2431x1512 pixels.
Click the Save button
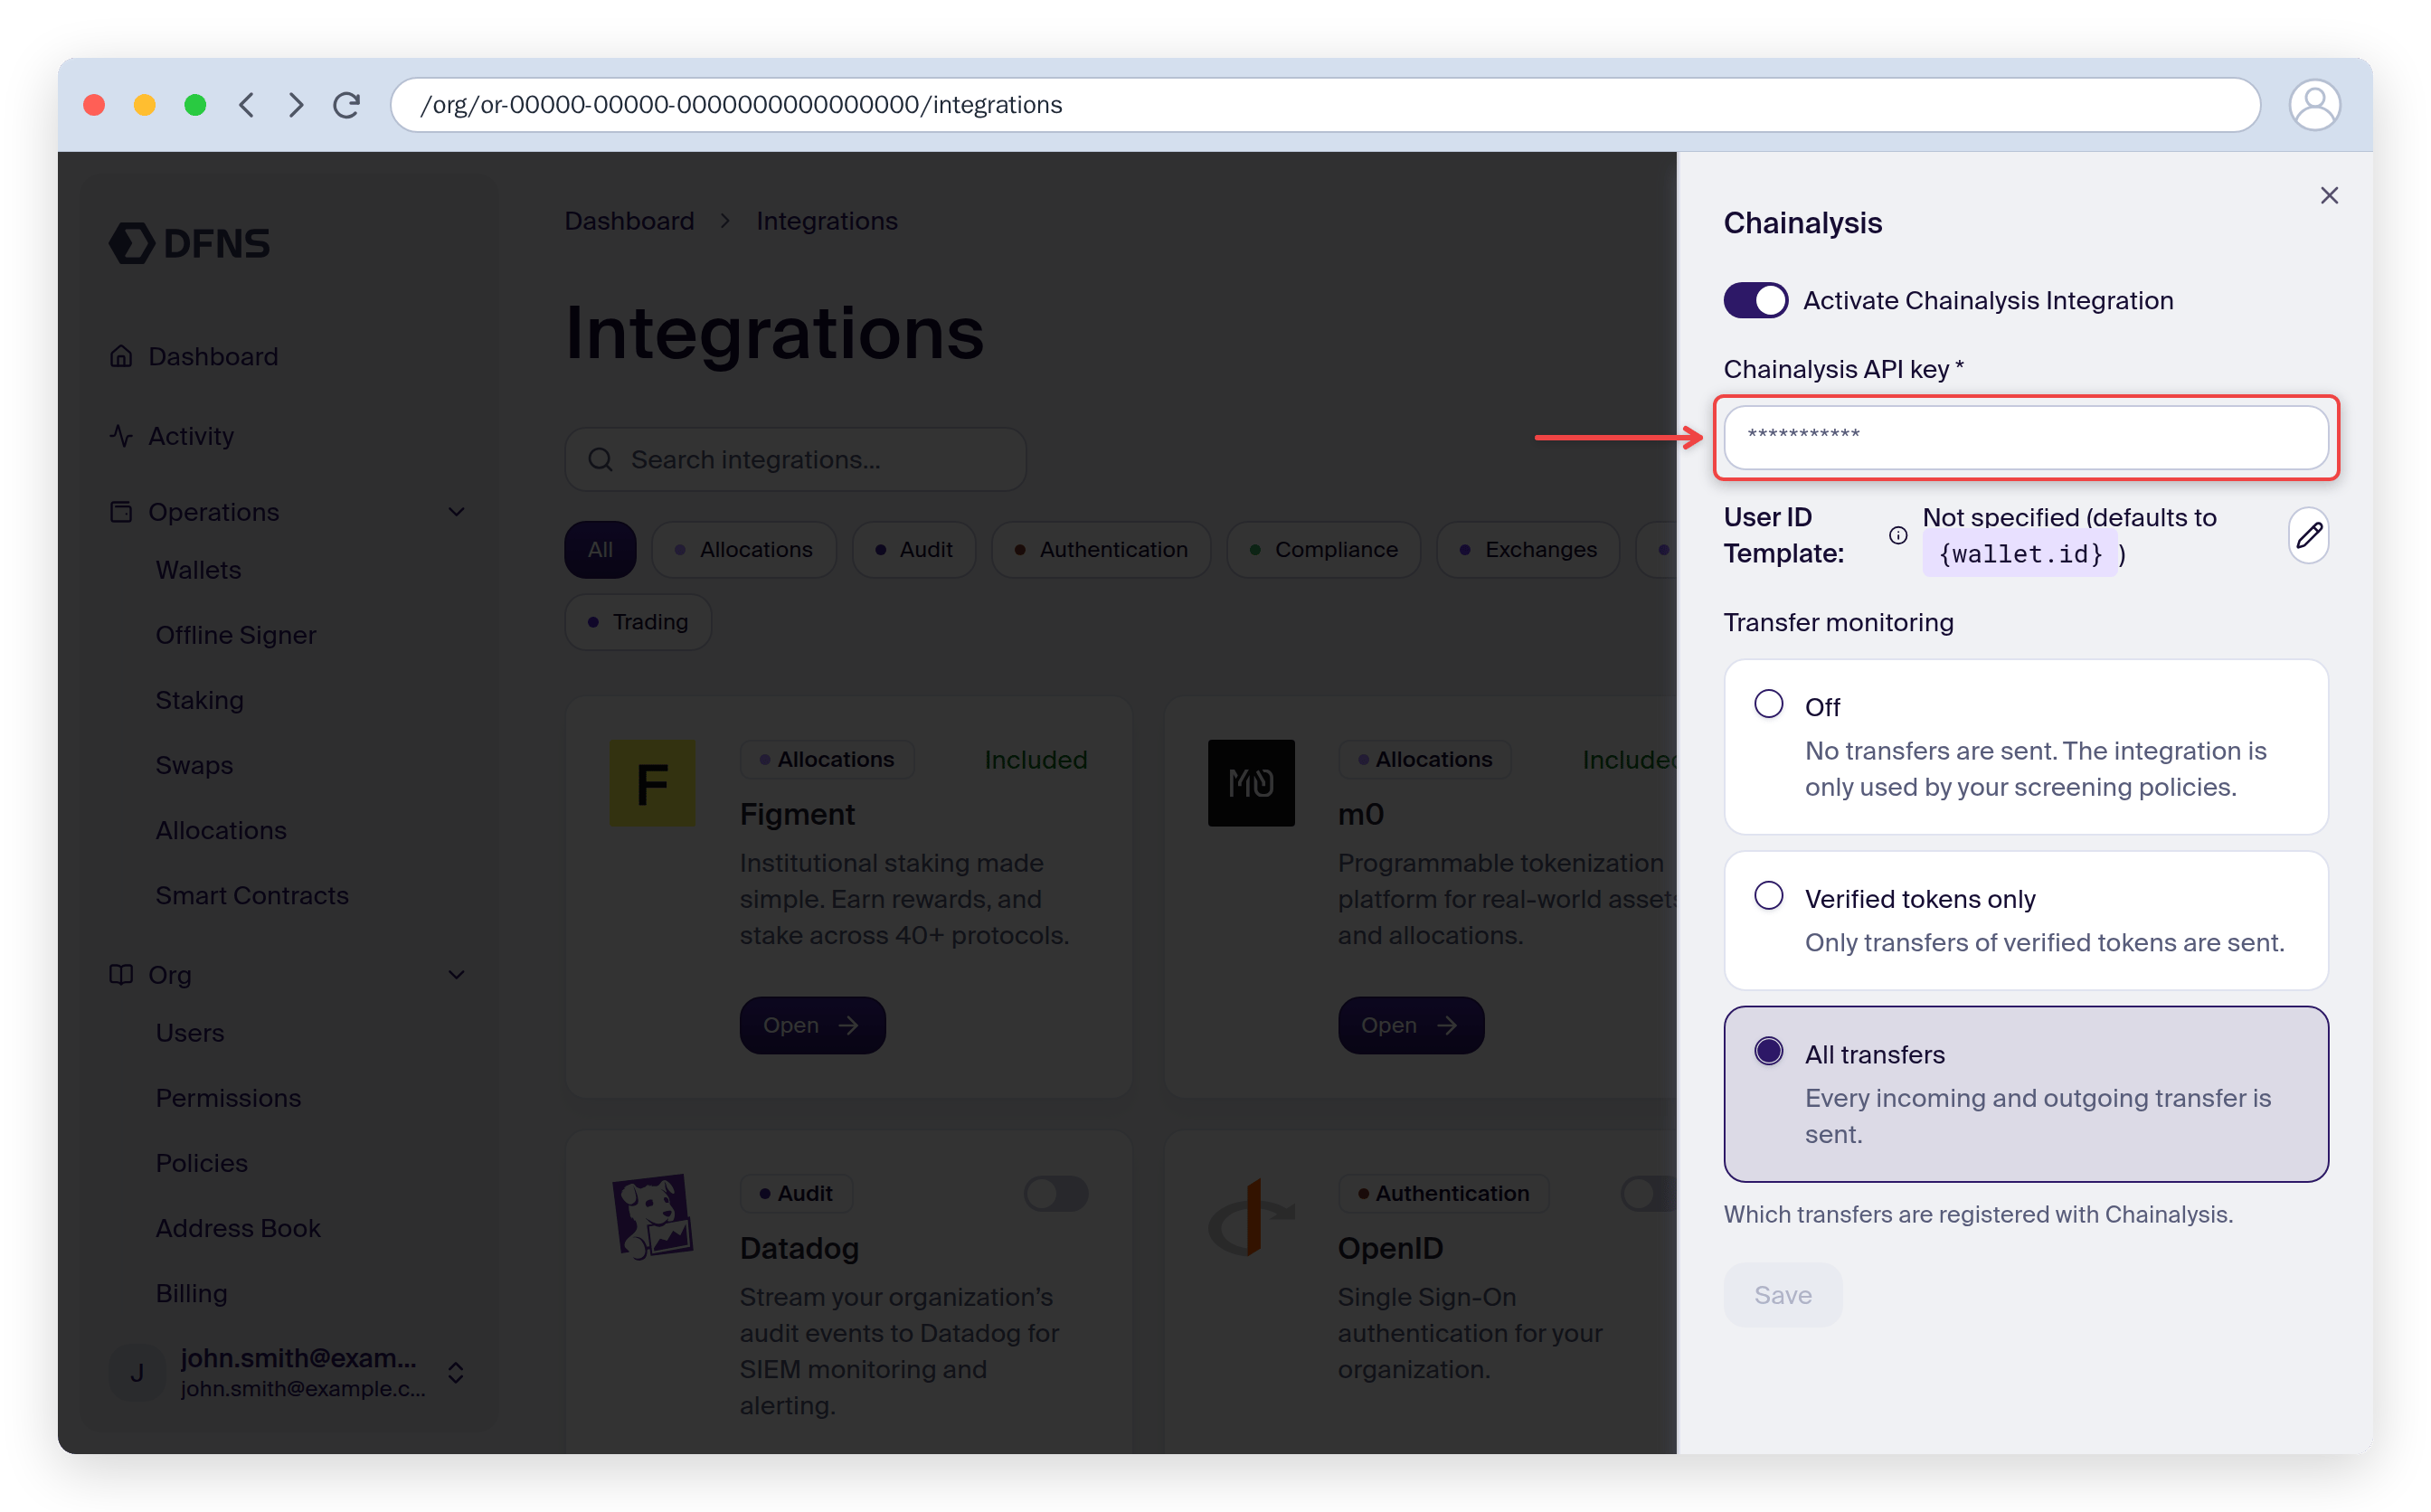pyautogui.click(x=1782, y=1294)
